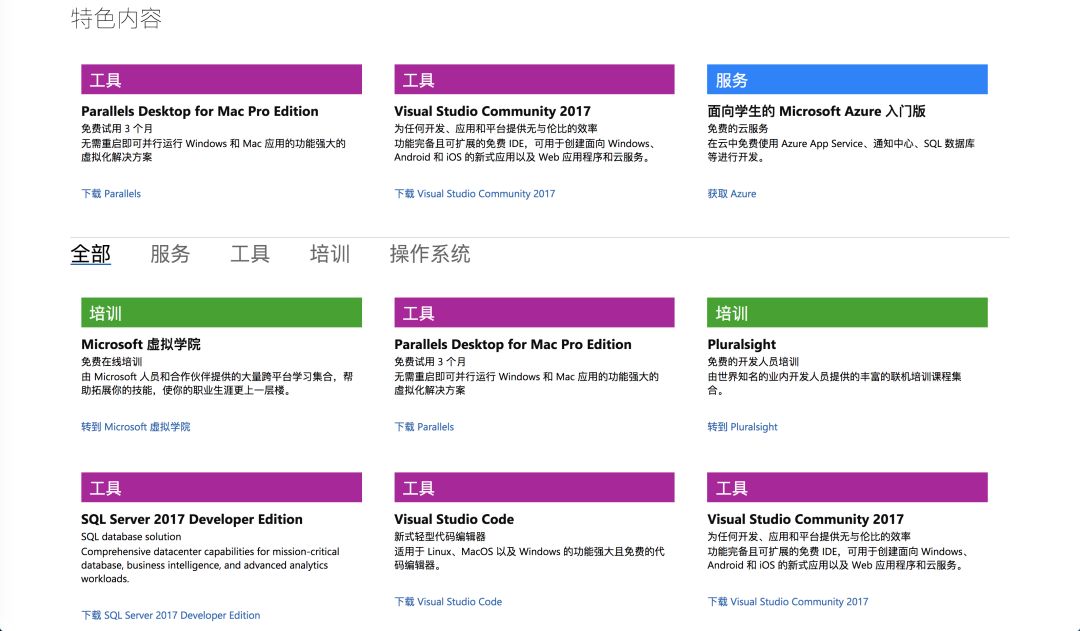Switch to the 服务 filter tab
Viewport: 1080px width, 631px height.
170,254
